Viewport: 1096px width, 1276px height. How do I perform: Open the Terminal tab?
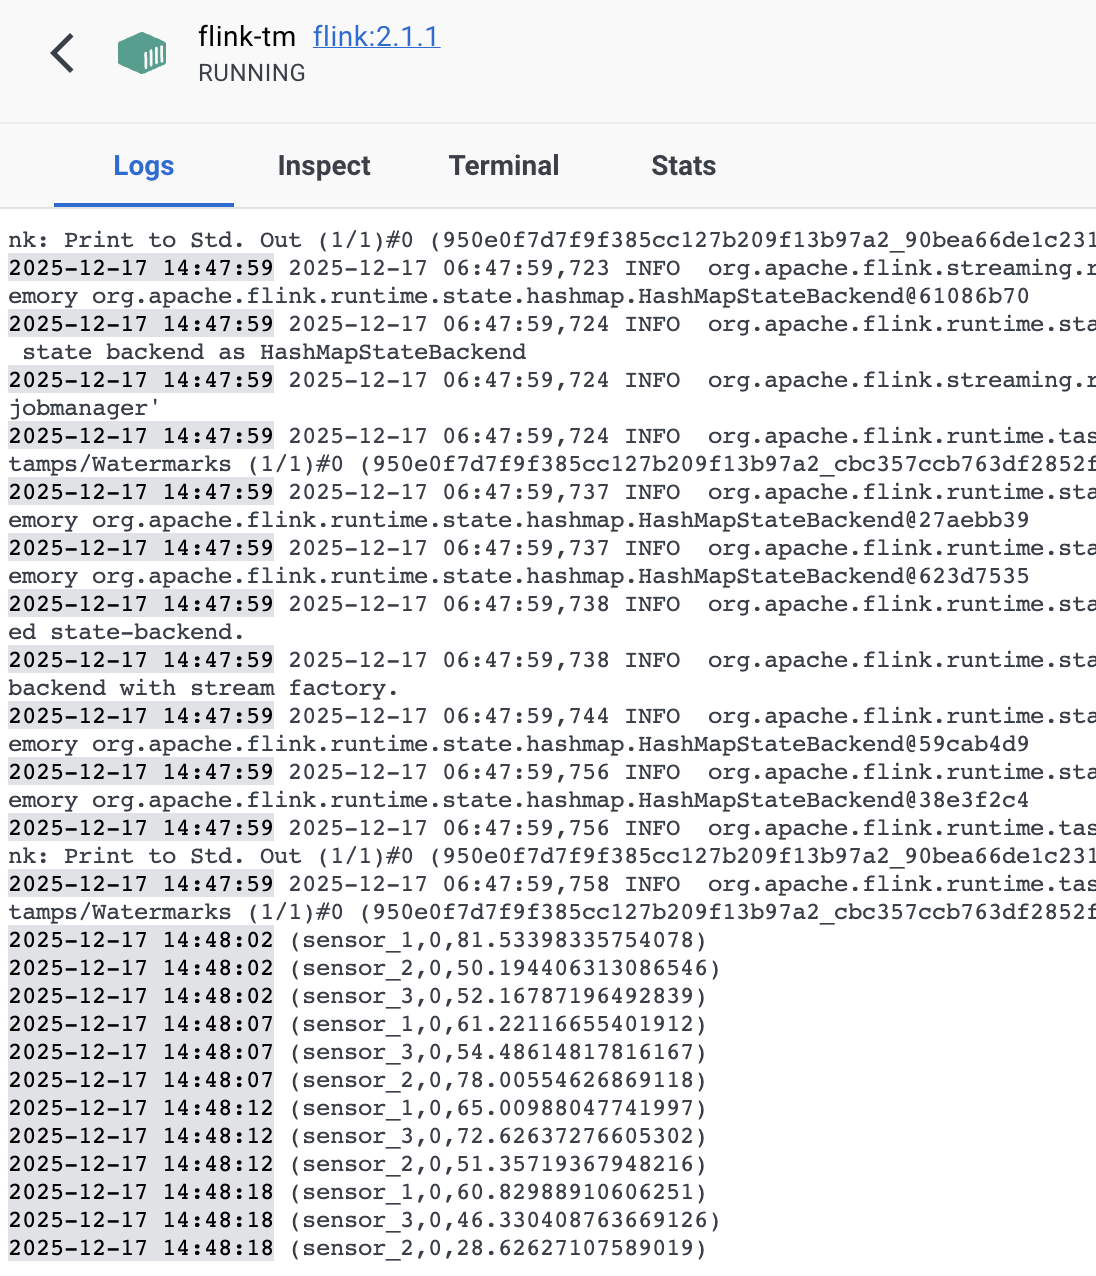click(504, 166)
